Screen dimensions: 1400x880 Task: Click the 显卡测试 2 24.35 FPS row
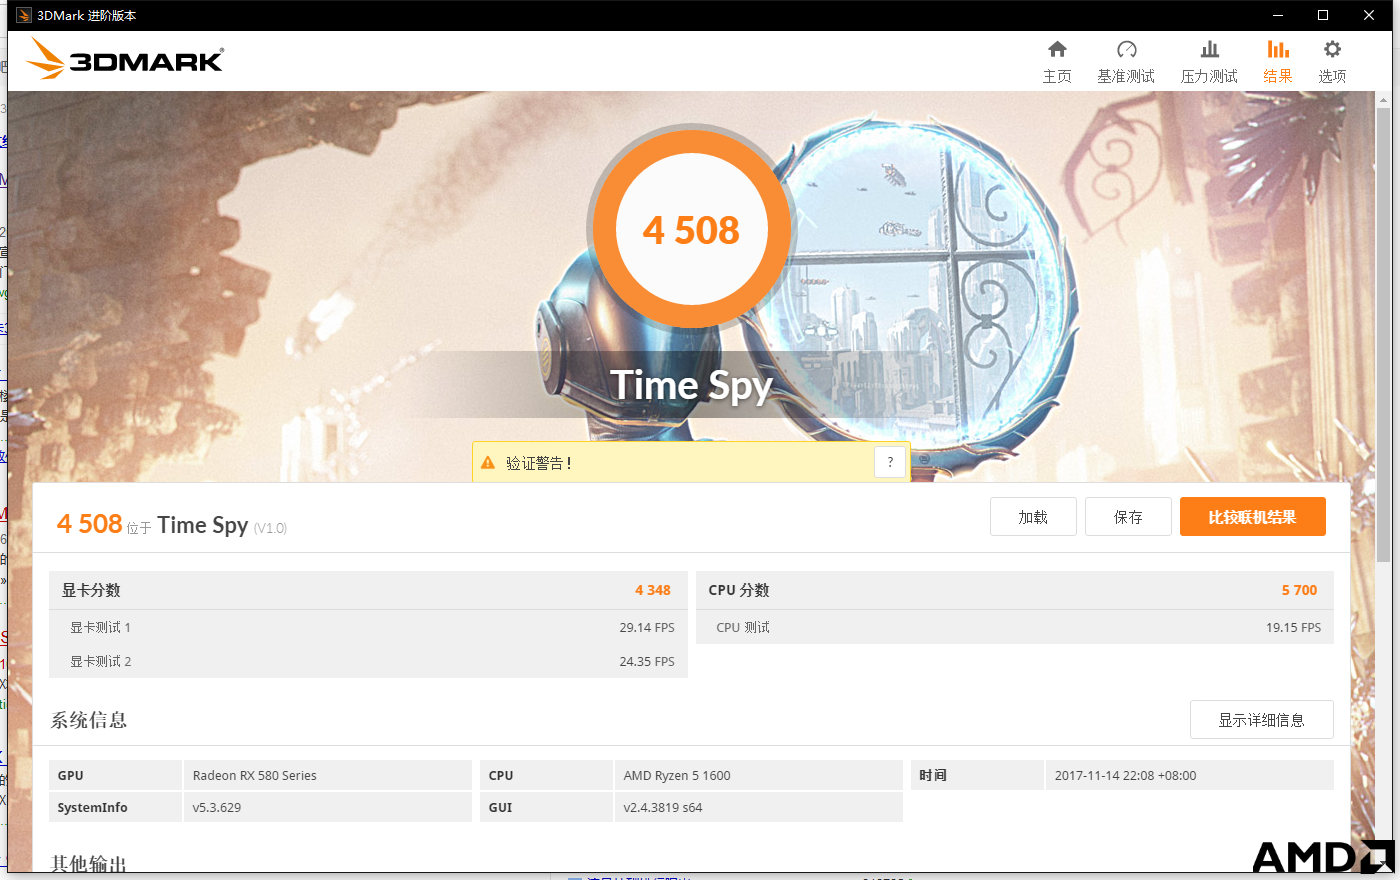click(x=368, y=661)
